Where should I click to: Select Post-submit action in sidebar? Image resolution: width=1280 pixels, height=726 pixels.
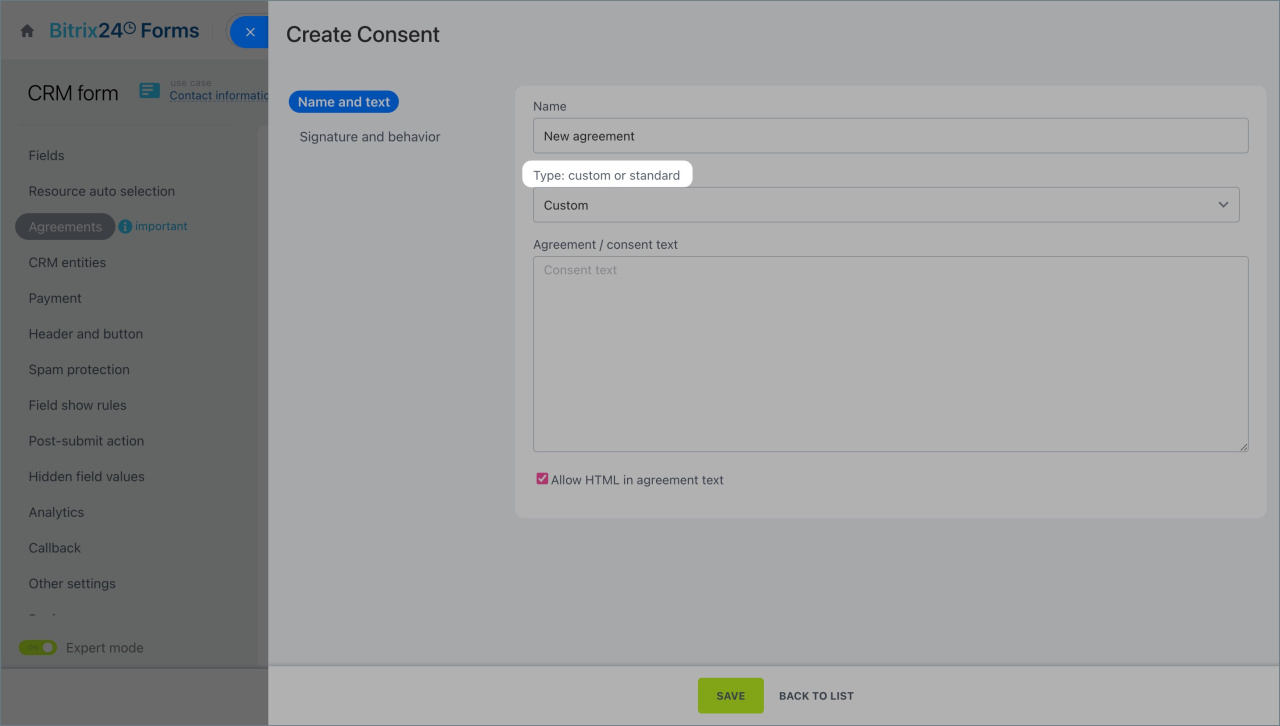click(86, 441)
